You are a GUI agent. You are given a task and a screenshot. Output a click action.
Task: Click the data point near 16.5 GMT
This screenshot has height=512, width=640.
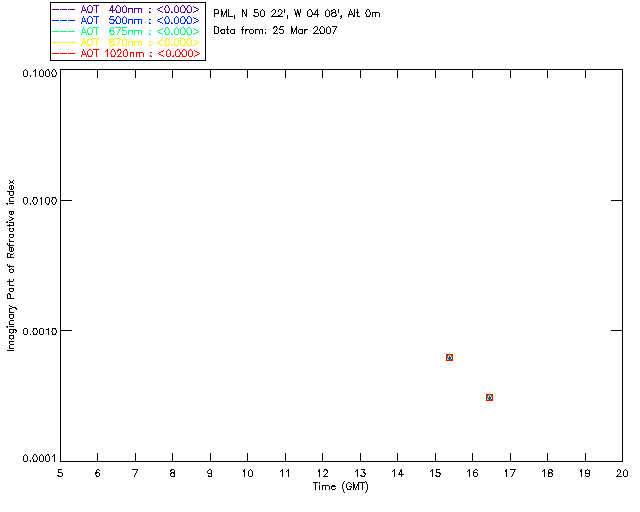pos(489,397)
